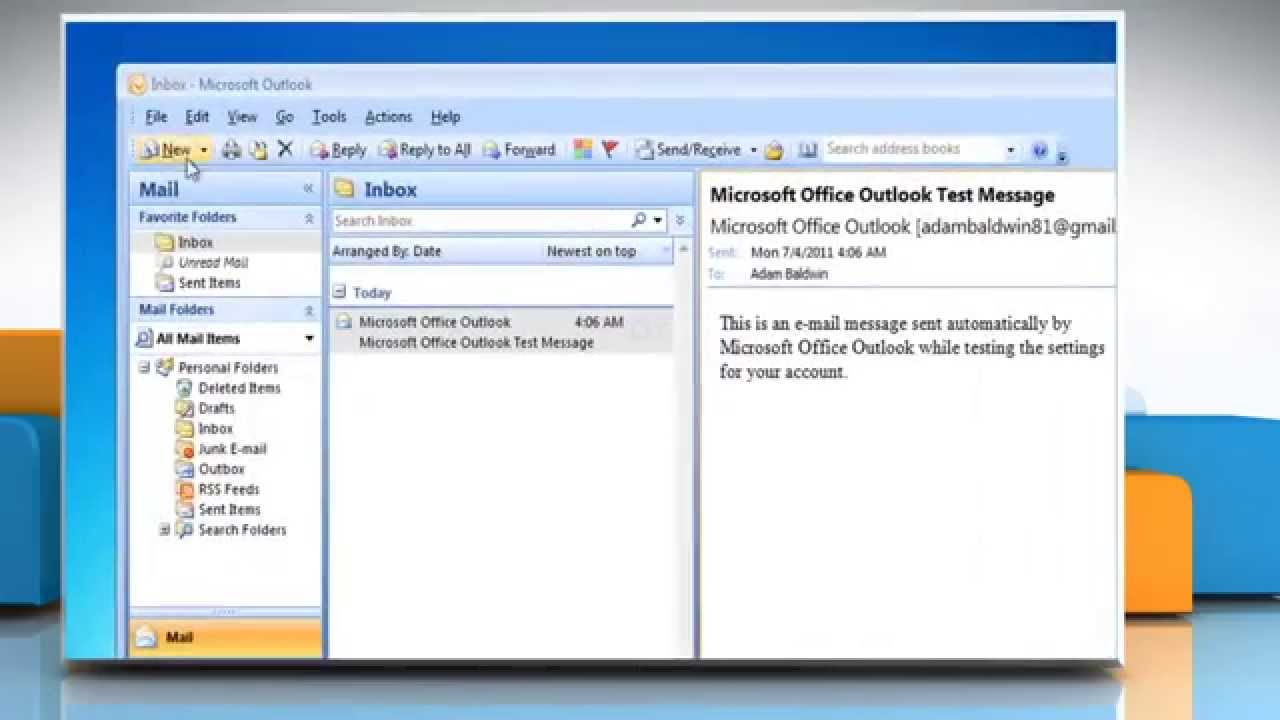Click the sender address adambaldwin81@gmail

point(1016,227)
